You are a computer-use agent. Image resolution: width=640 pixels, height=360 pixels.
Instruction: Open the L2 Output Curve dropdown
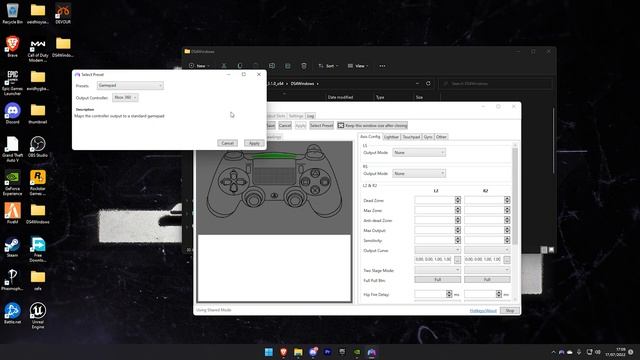click(x=438, y=250)
